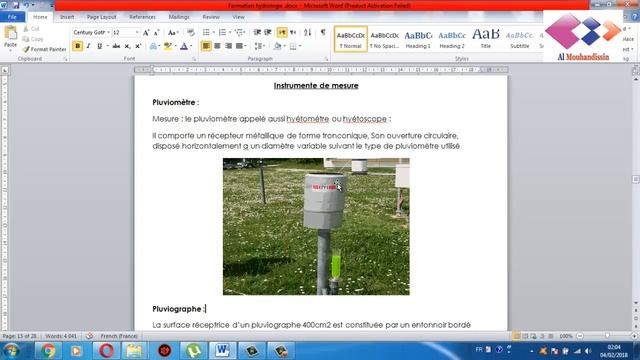
Task: Click the zoom slider in status bar
Action: click(607, 336)
